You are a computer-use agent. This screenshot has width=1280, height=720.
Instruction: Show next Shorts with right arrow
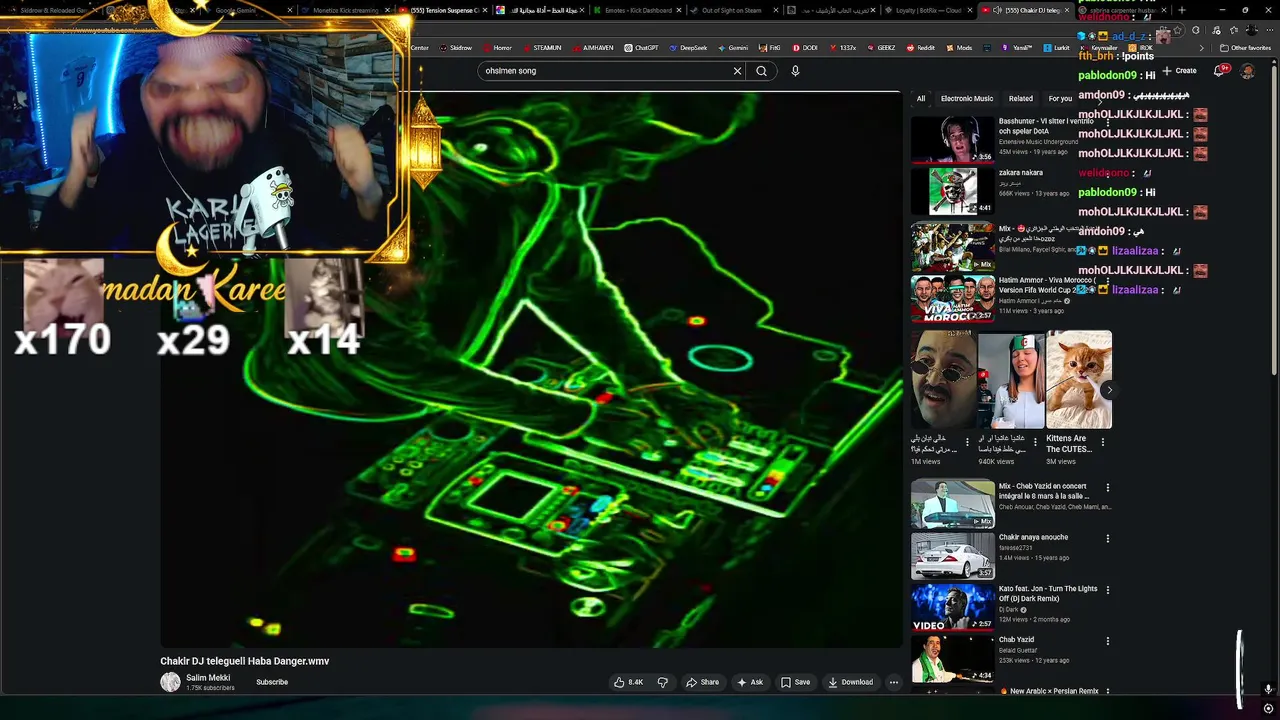tap(1108, 390)
